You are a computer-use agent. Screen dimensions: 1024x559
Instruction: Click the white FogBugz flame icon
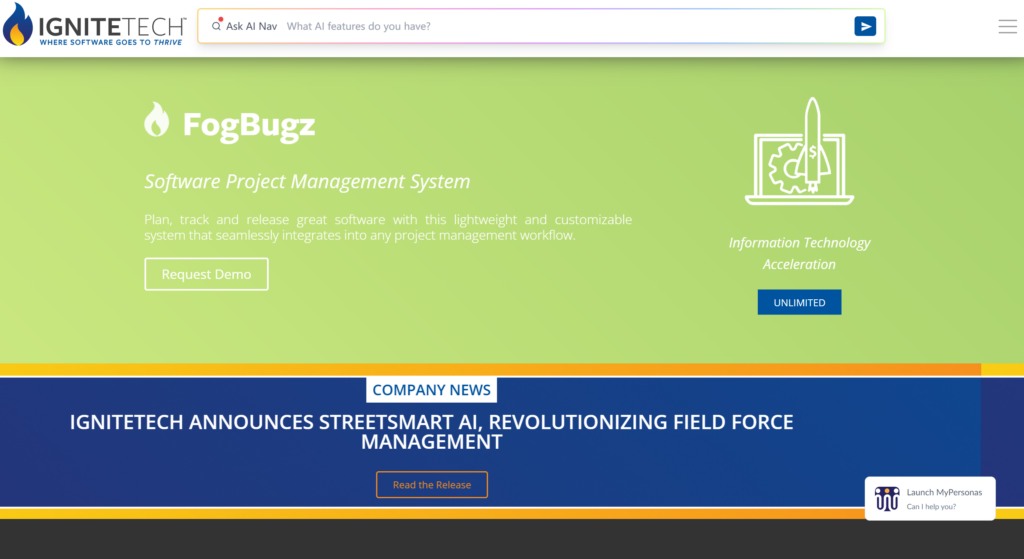tap(157, 120)
